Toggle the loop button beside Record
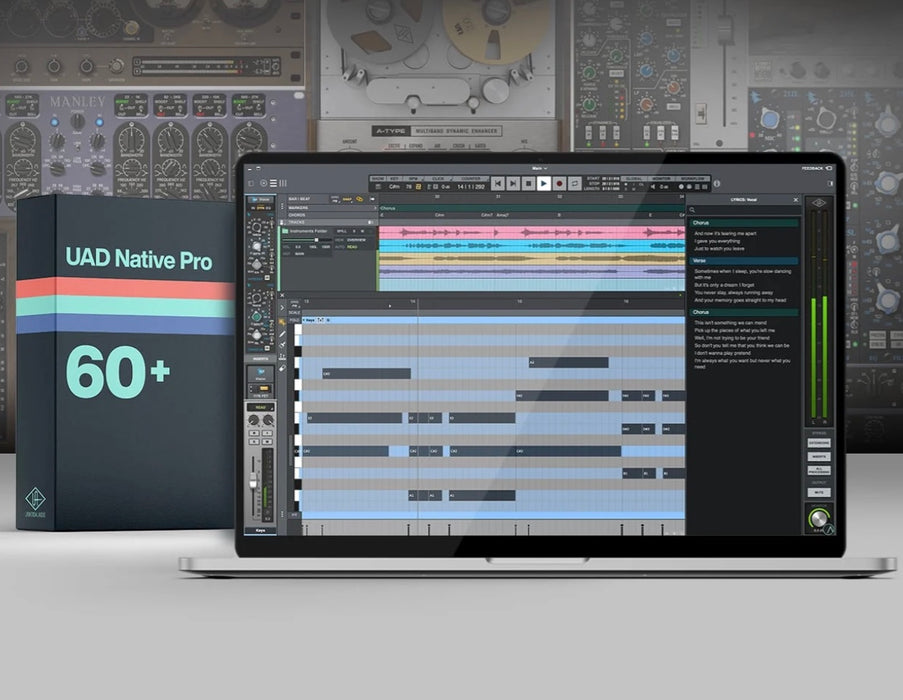This screenshot has width=903, height=700. [x=574, y=184]
